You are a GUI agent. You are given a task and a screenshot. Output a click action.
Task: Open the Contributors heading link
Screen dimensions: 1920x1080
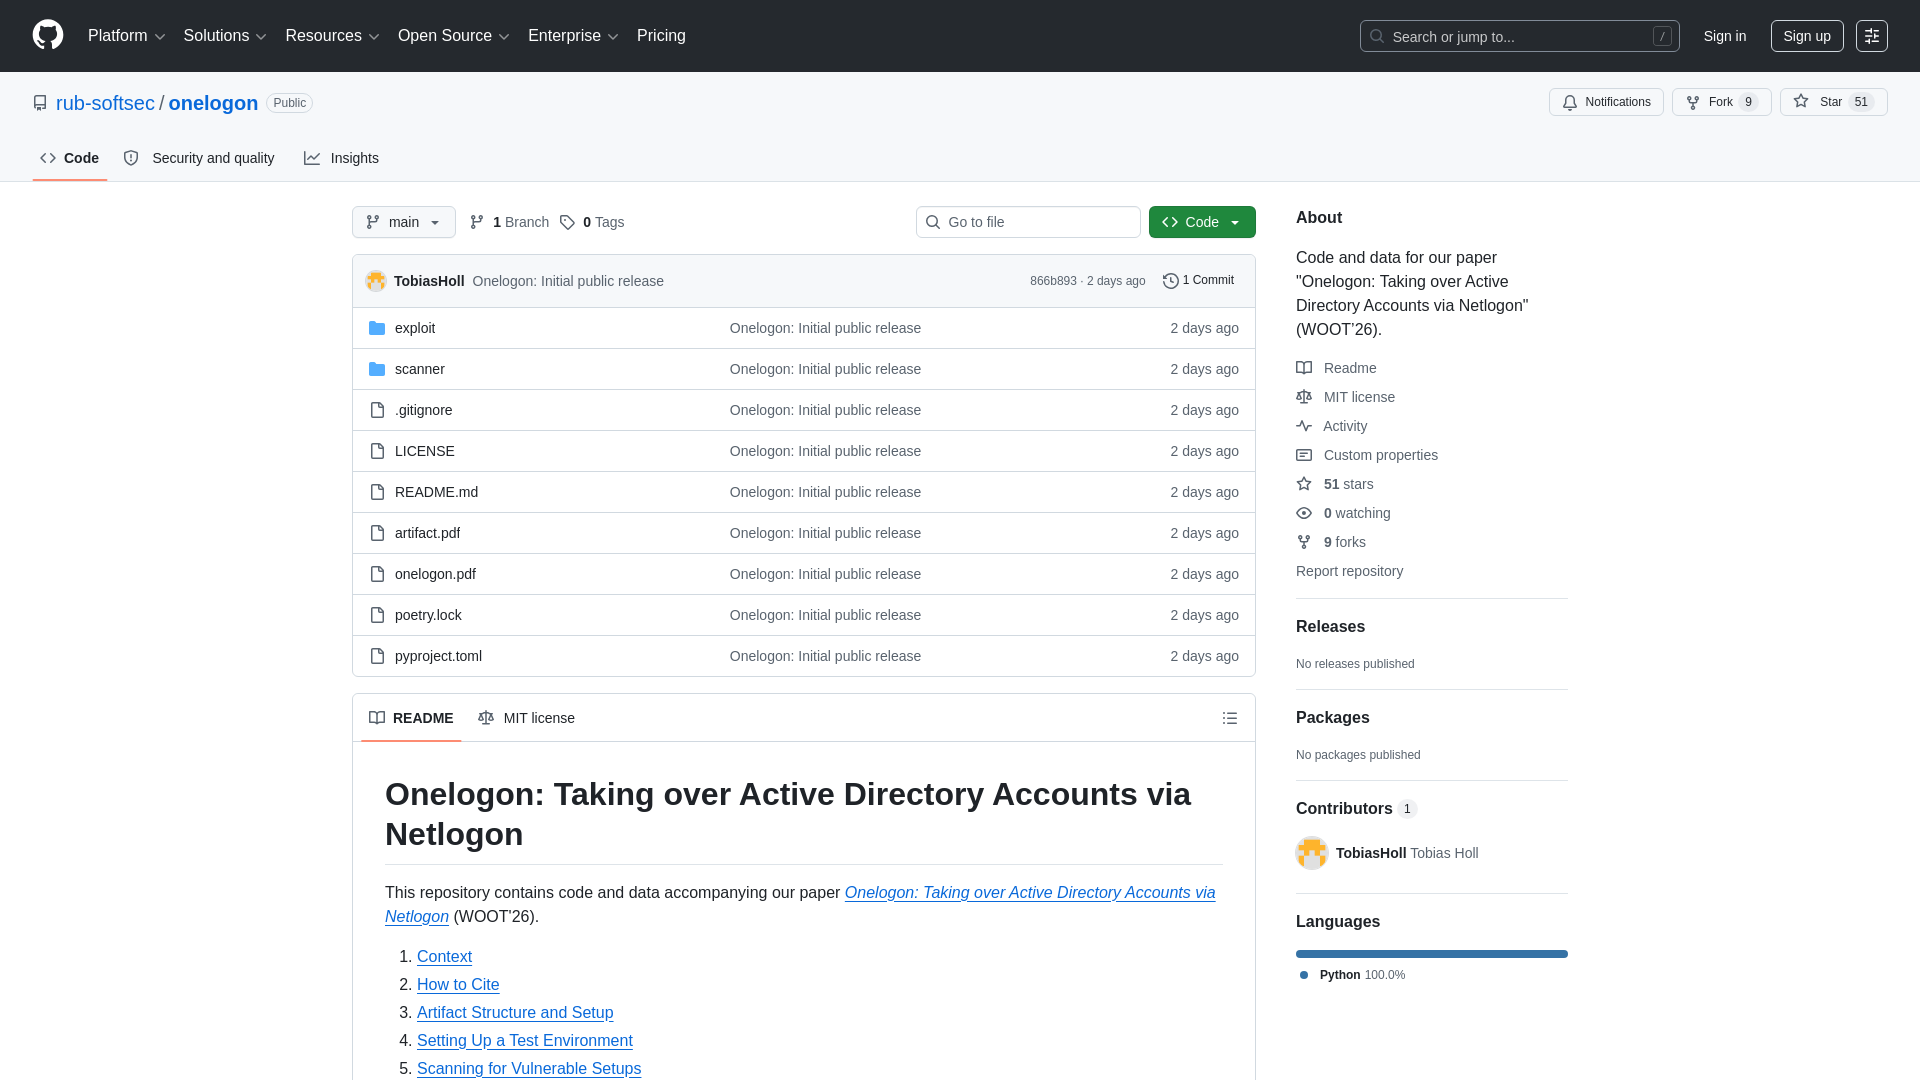coord(1356,809)
